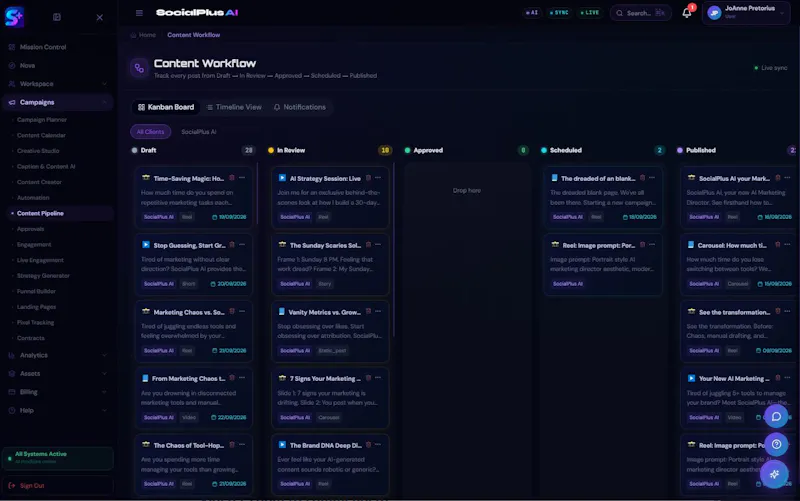Click the All Systems Active status panel
Screen dimensions: 800x501
(x=58, y=458)
